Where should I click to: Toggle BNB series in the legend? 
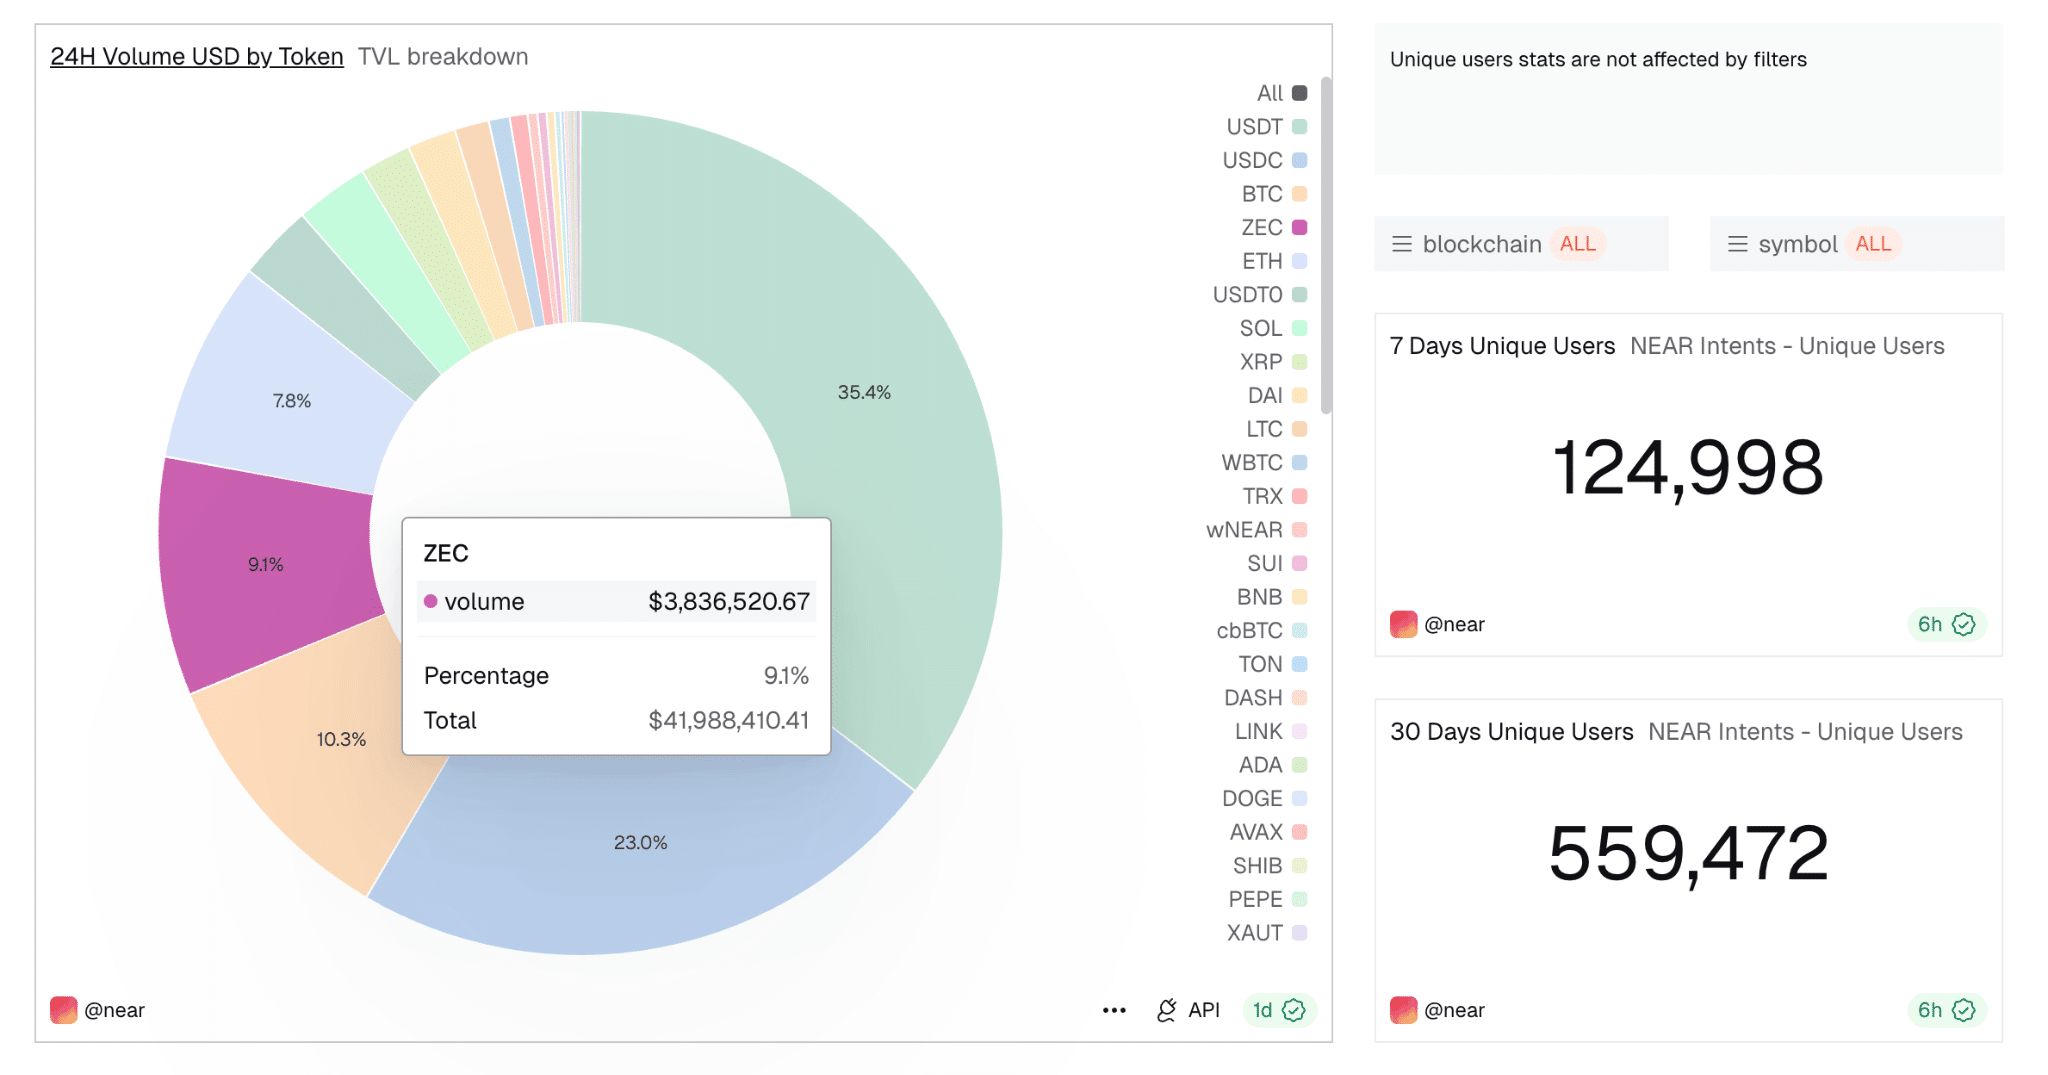1272,597
